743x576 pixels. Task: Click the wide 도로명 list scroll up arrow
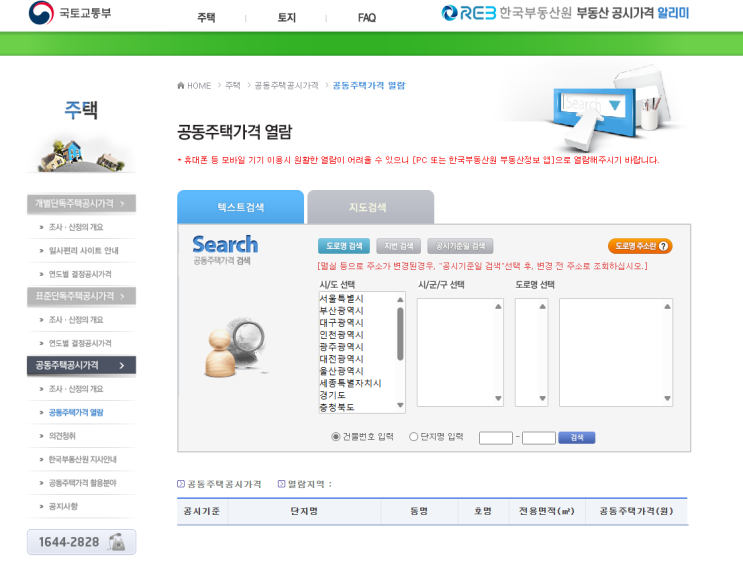[667, 306]
